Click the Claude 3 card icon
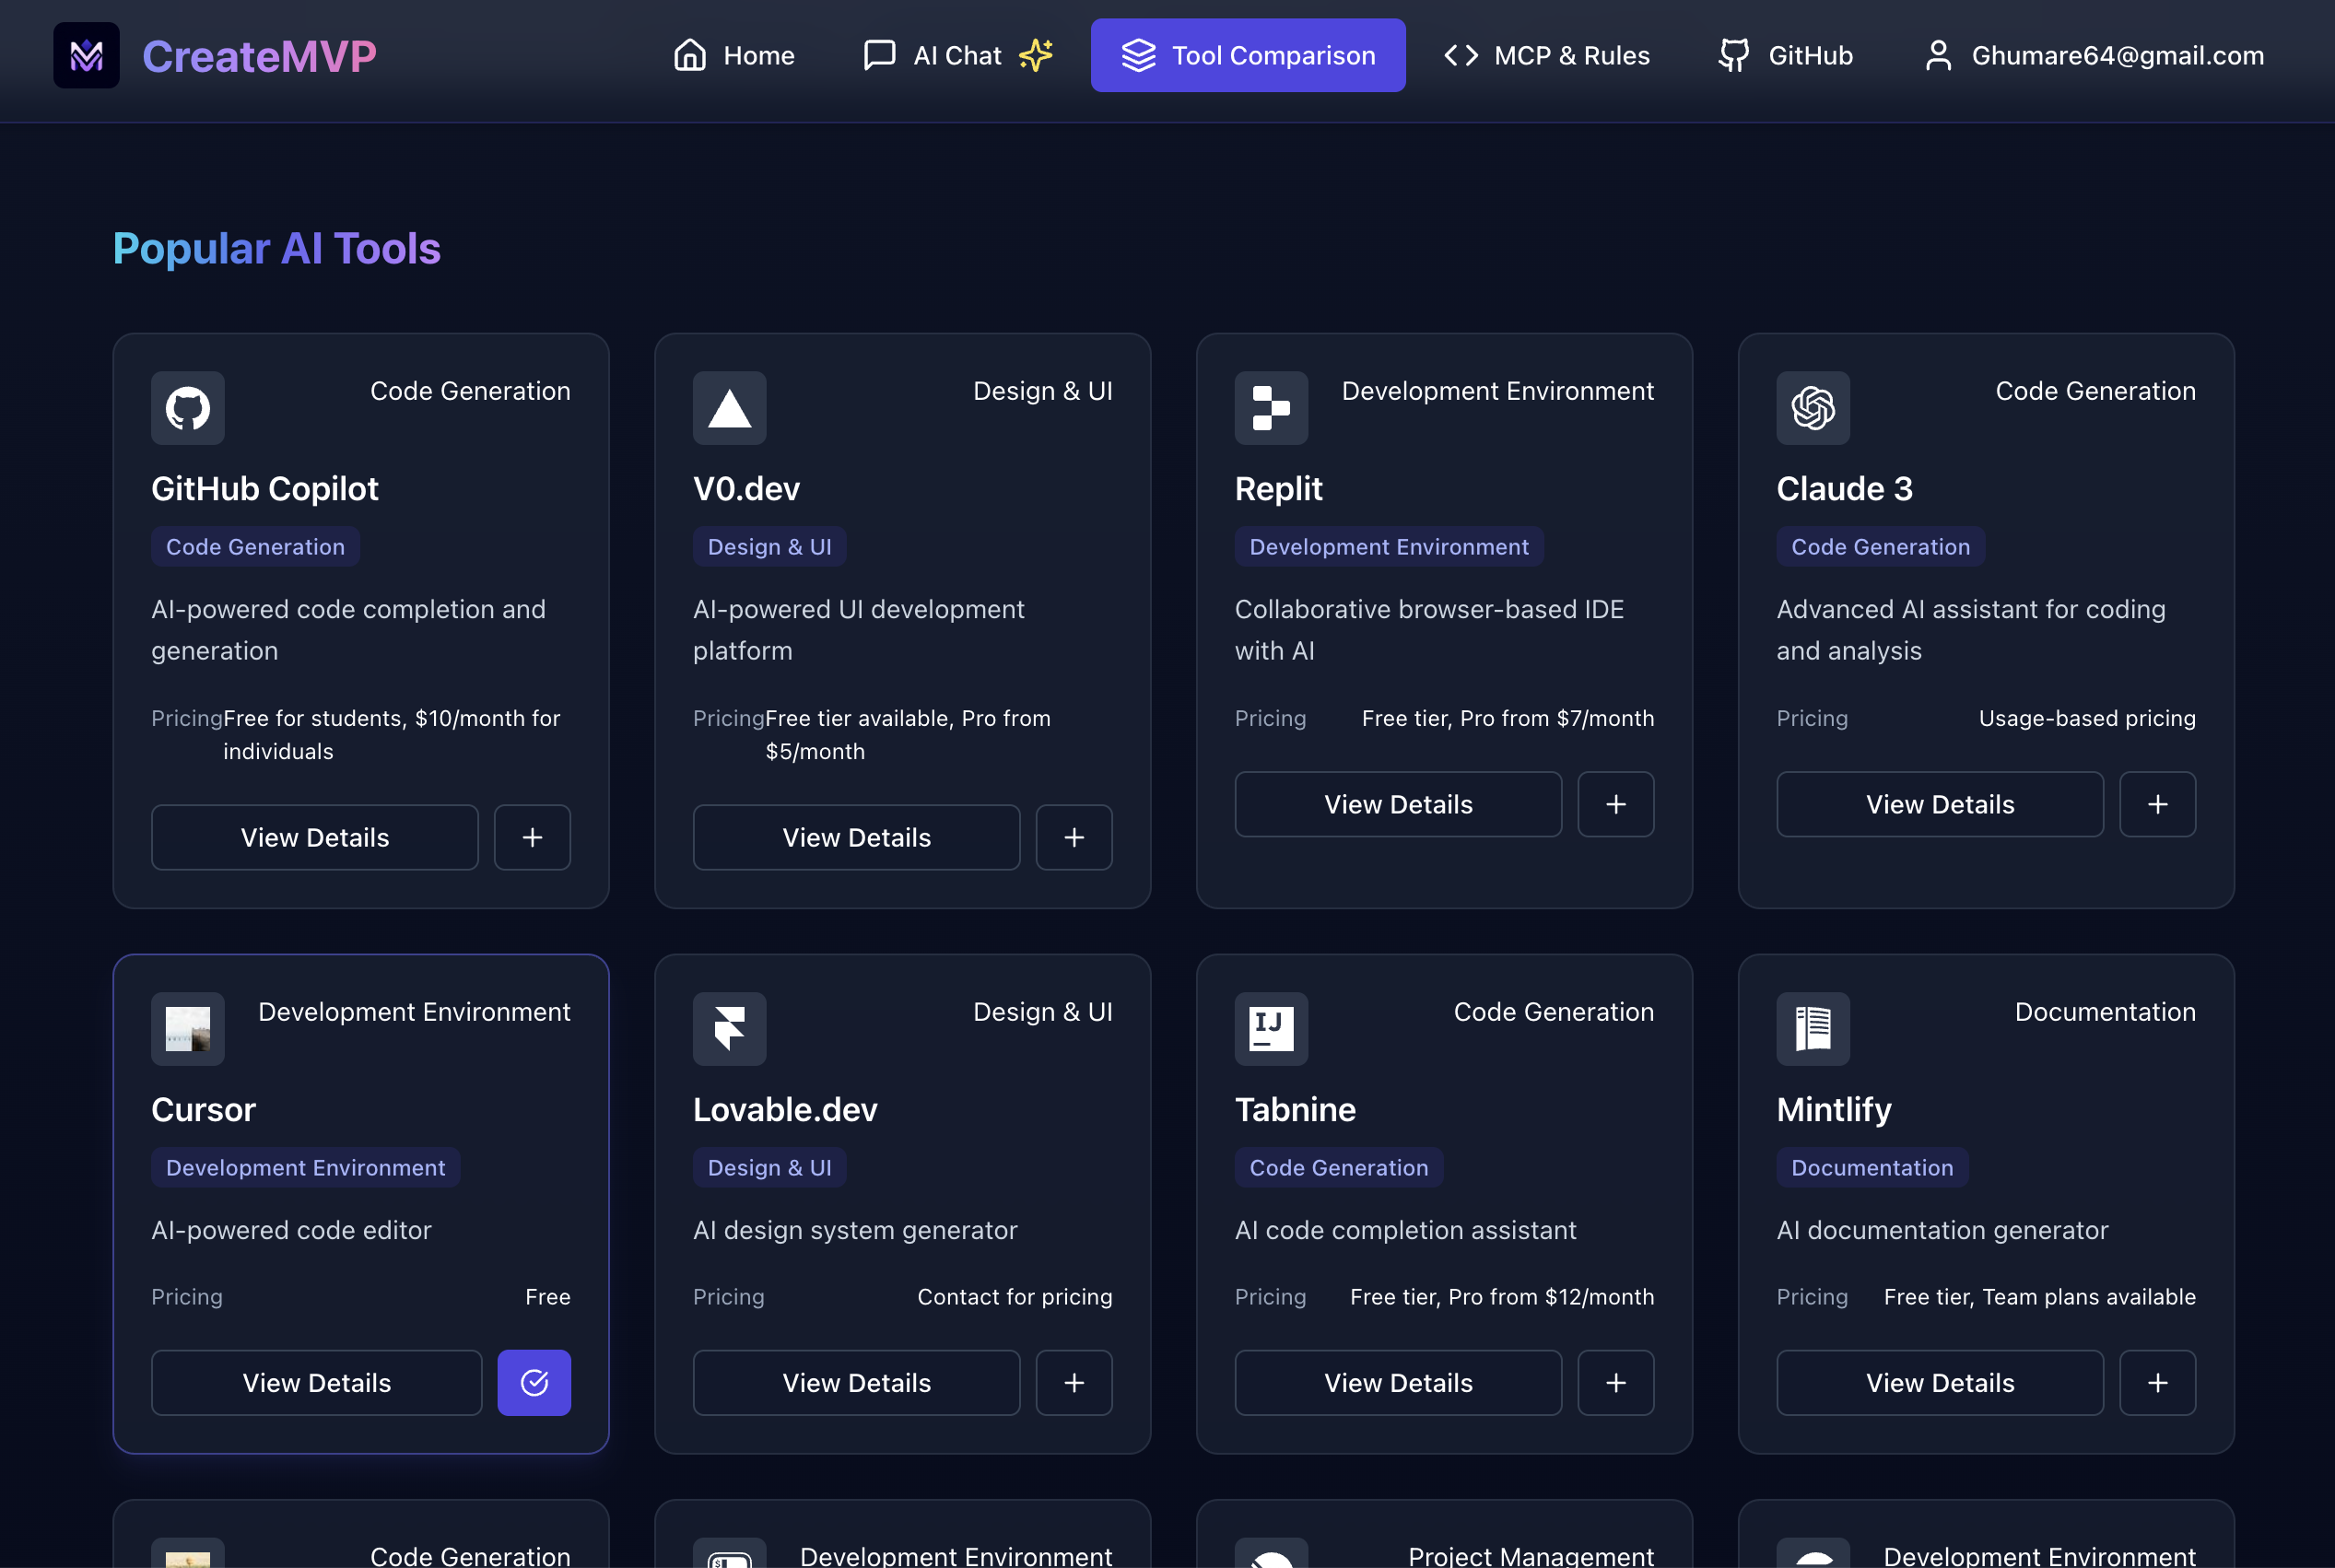This screenshot has height=1568, width=2335. (1812, 408)
